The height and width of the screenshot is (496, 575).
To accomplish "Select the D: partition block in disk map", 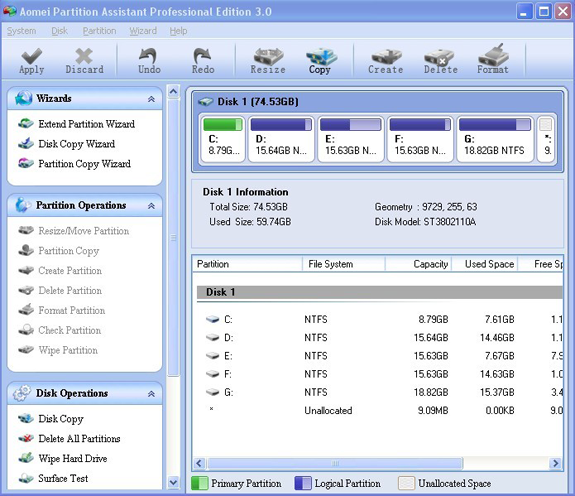I will [x=281, y=139].
